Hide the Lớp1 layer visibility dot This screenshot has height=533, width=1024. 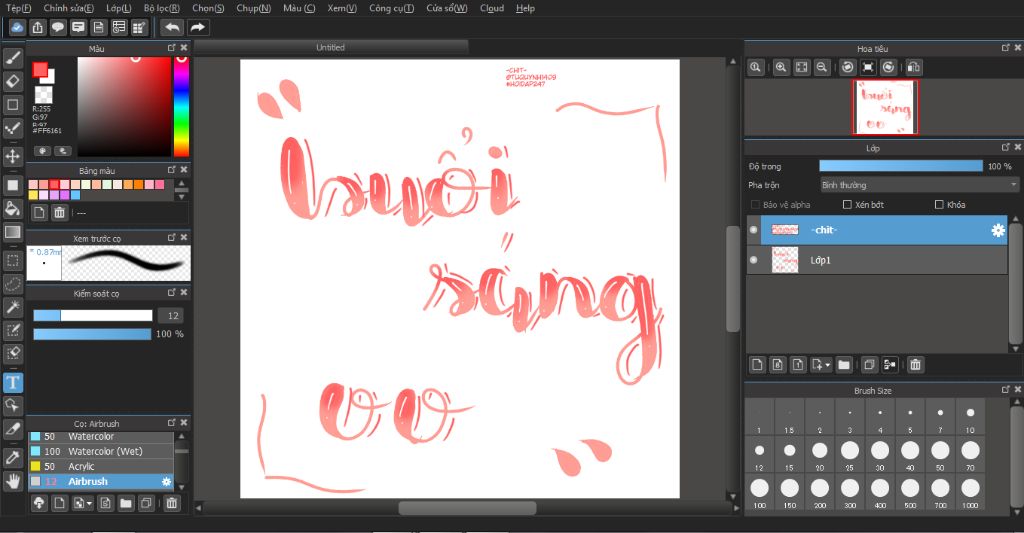754,260
